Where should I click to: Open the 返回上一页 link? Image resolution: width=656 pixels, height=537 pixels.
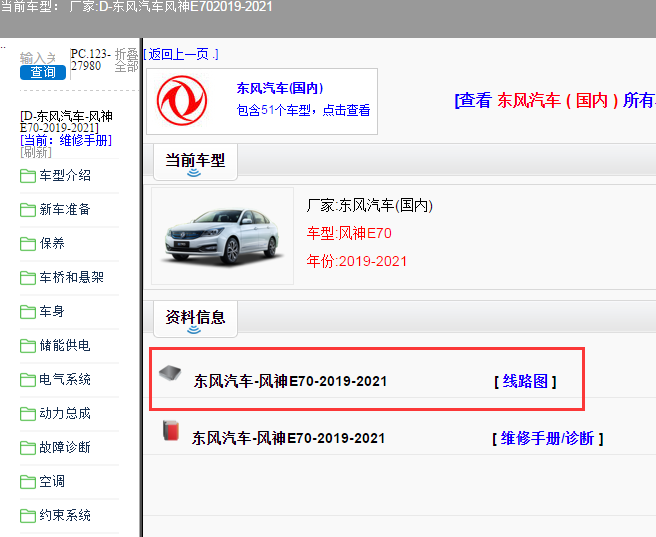tap(181, 54)
